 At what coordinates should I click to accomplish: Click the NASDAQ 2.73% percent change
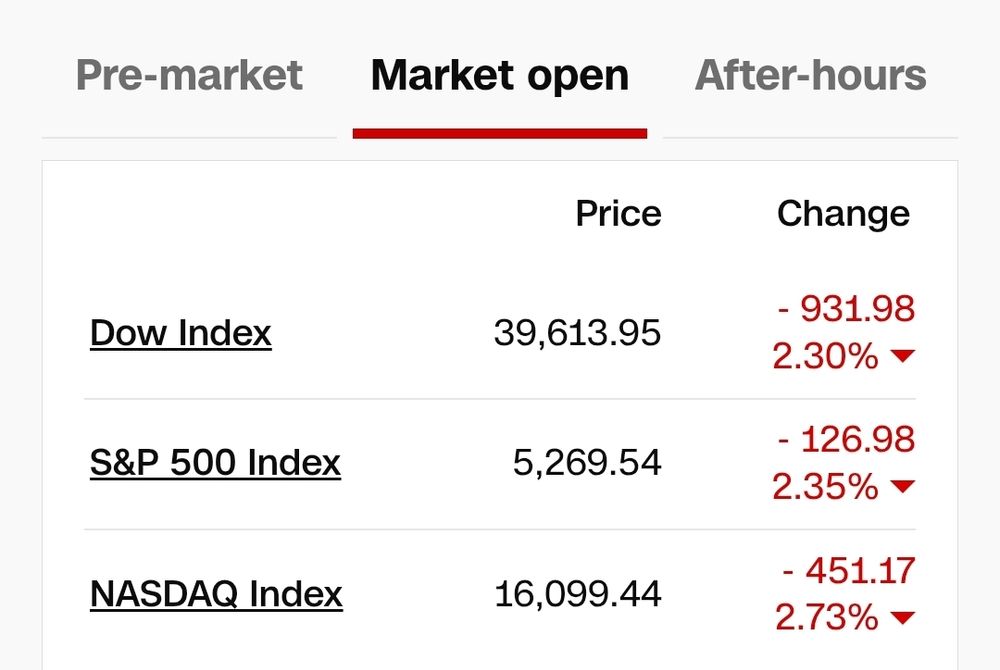pos(827,618)
